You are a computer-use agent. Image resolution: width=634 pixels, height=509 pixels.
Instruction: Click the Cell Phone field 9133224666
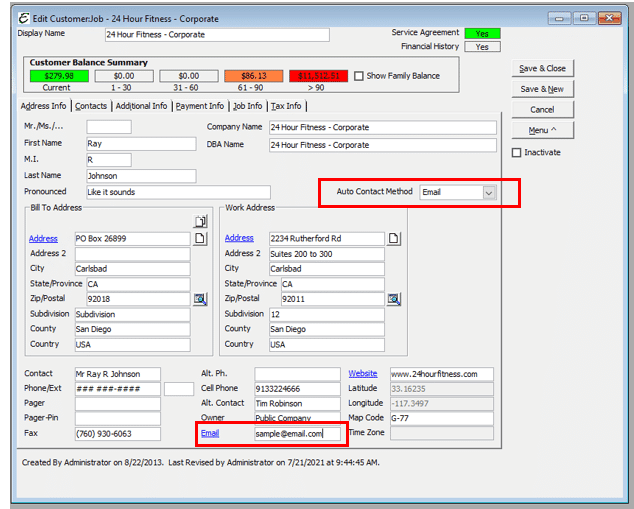(298, 389)
